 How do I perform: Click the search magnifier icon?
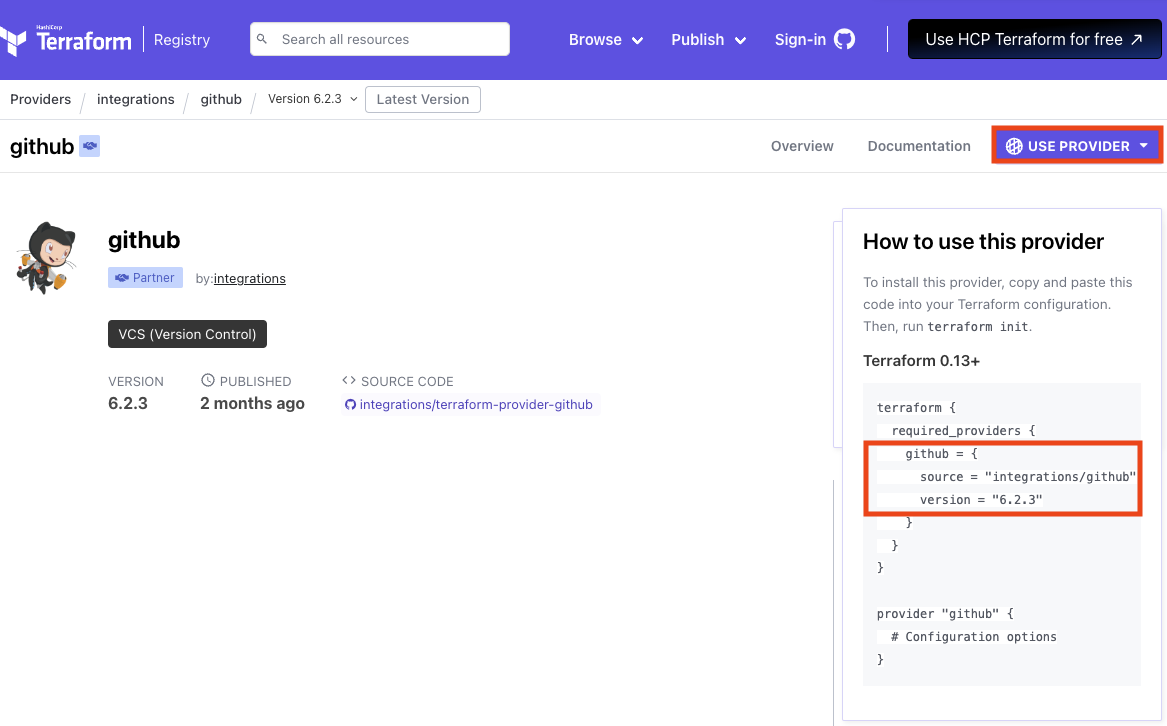(262, 39)
